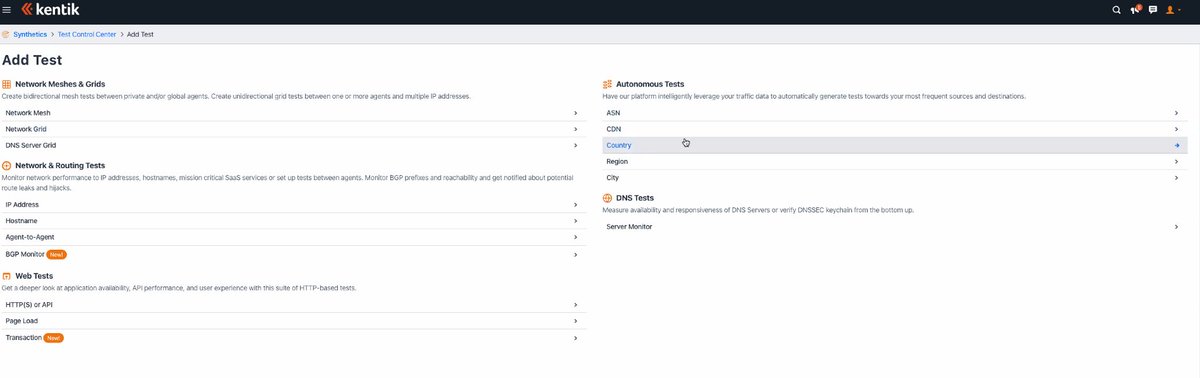Select the Network Mesh test

[x=293, y=113]
